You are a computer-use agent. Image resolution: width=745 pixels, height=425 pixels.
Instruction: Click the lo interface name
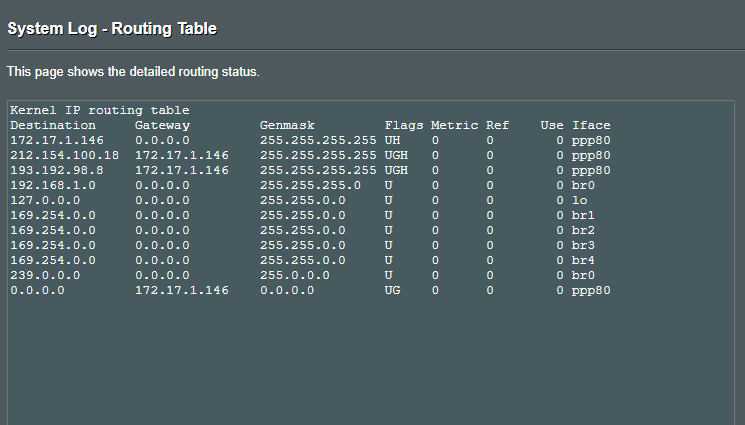(x=580, y=200)
